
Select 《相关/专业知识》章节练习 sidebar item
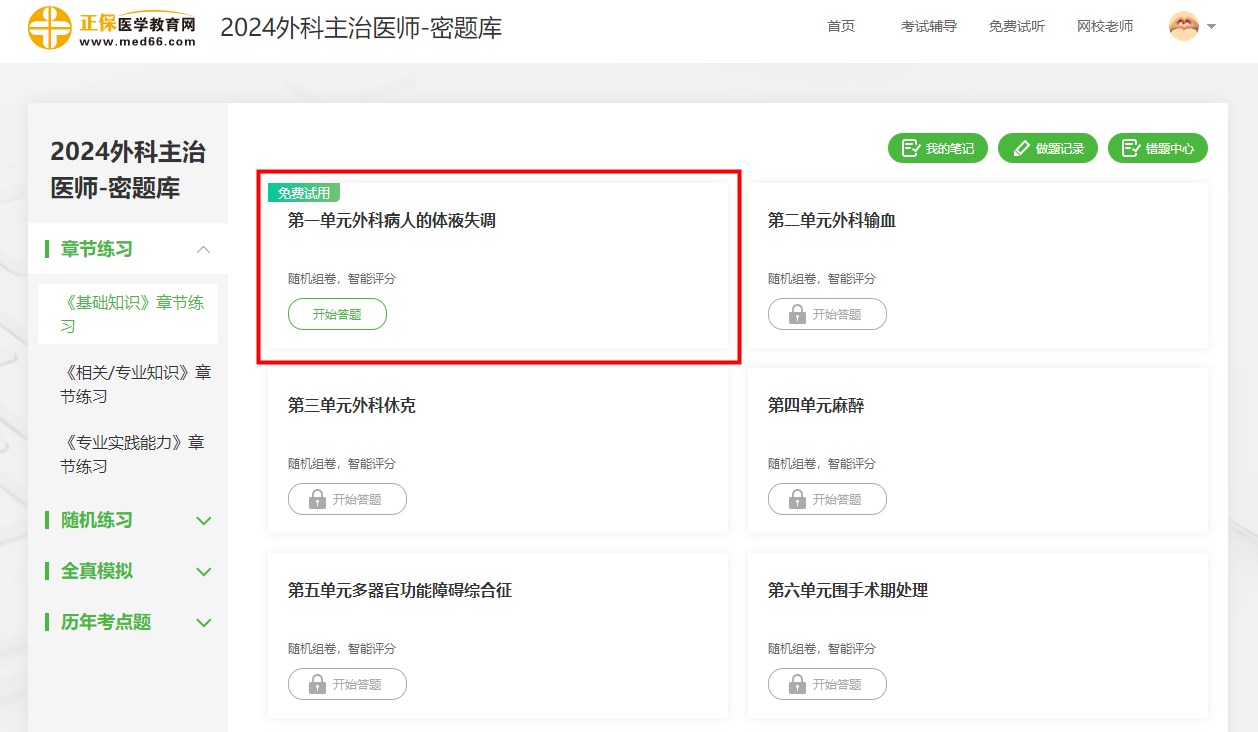pos(135,384)
